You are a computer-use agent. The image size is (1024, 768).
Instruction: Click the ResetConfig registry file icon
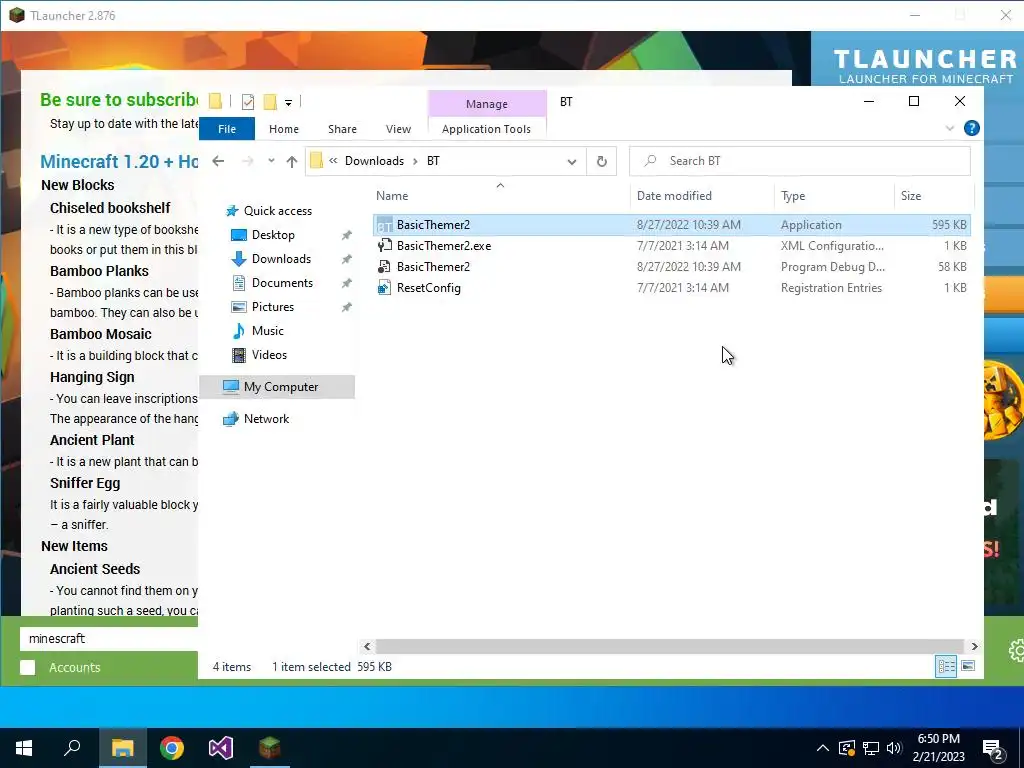click(x=385, y=287)
